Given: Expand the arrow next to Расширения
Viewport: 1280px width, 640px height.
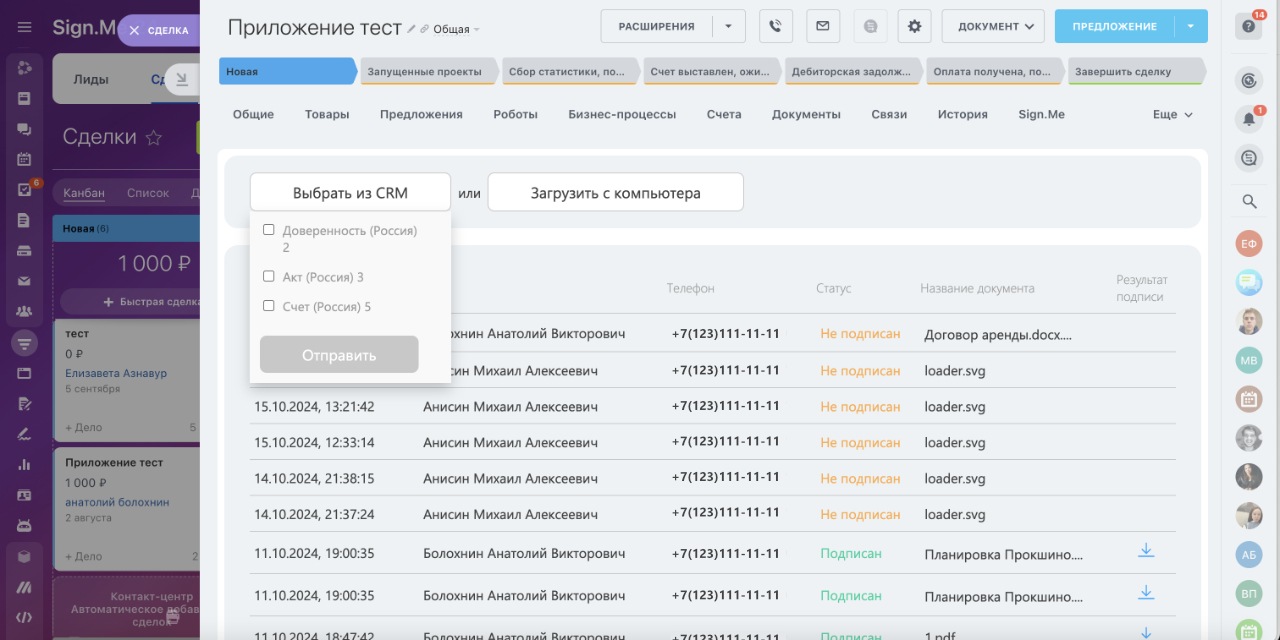Looking at the screenshot, I should pyautogui.click(x=728, y=26).
